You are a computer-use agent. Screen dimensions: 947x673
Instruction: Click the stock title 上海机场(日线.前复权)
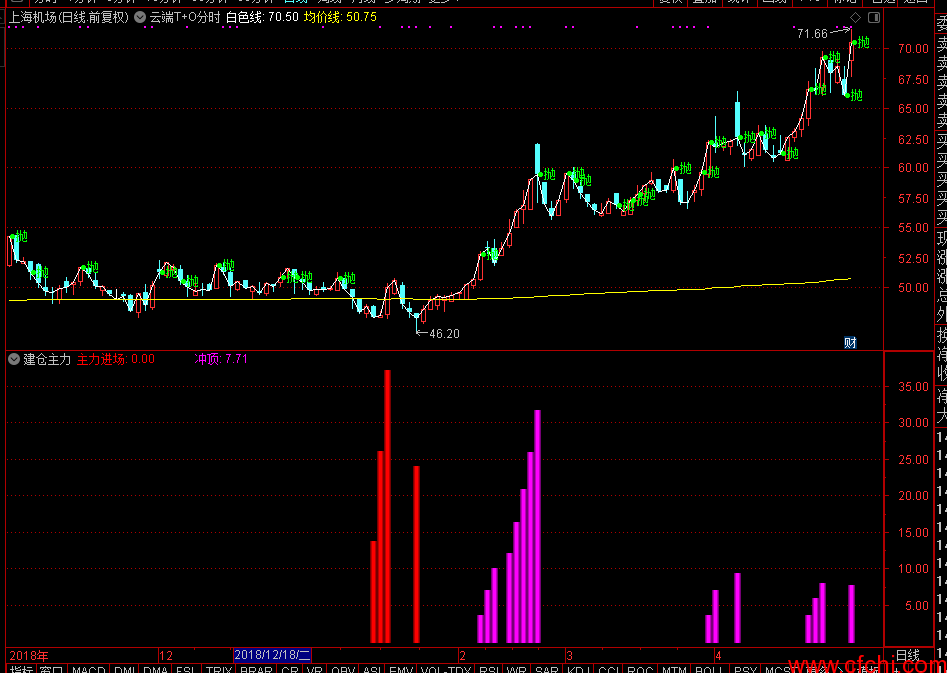69,18
